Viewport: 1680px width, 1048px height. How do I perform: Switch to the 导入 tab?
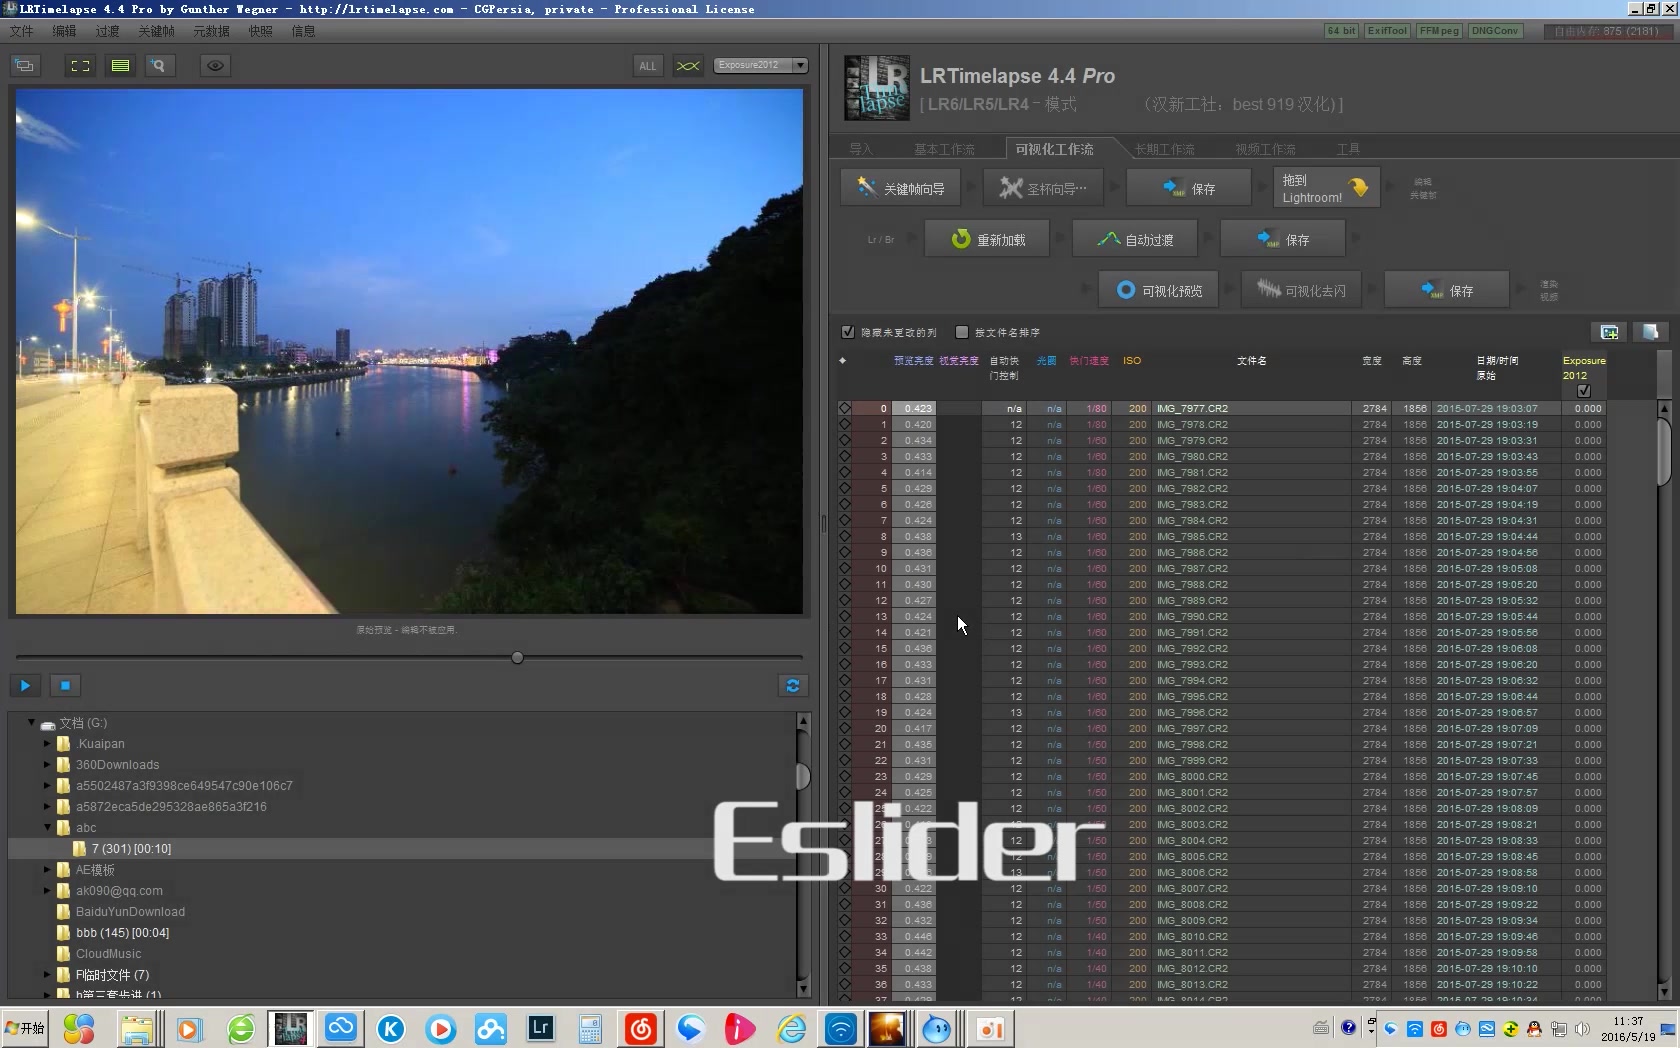(861, 149)
